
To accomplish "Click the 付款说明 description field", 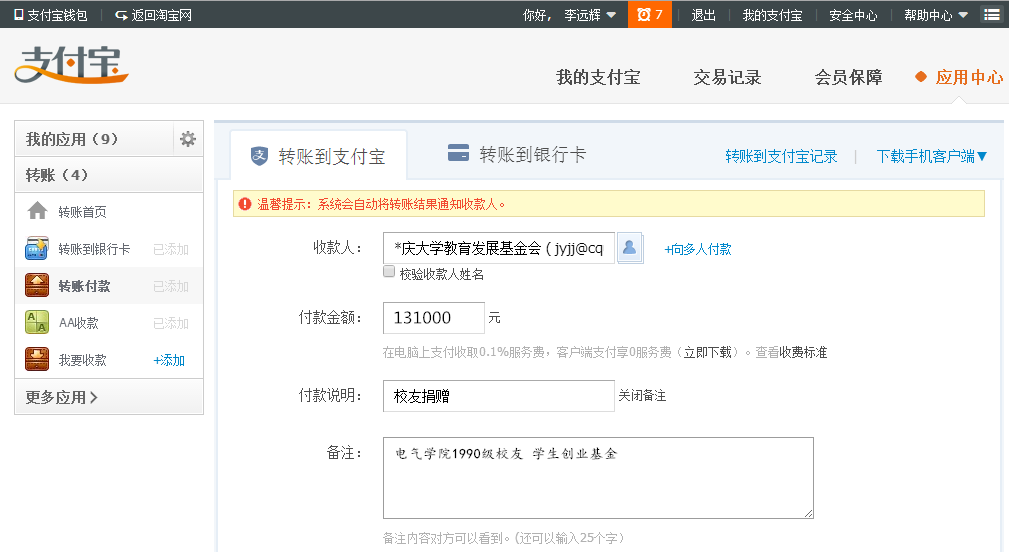I will (x=499, y=396).
